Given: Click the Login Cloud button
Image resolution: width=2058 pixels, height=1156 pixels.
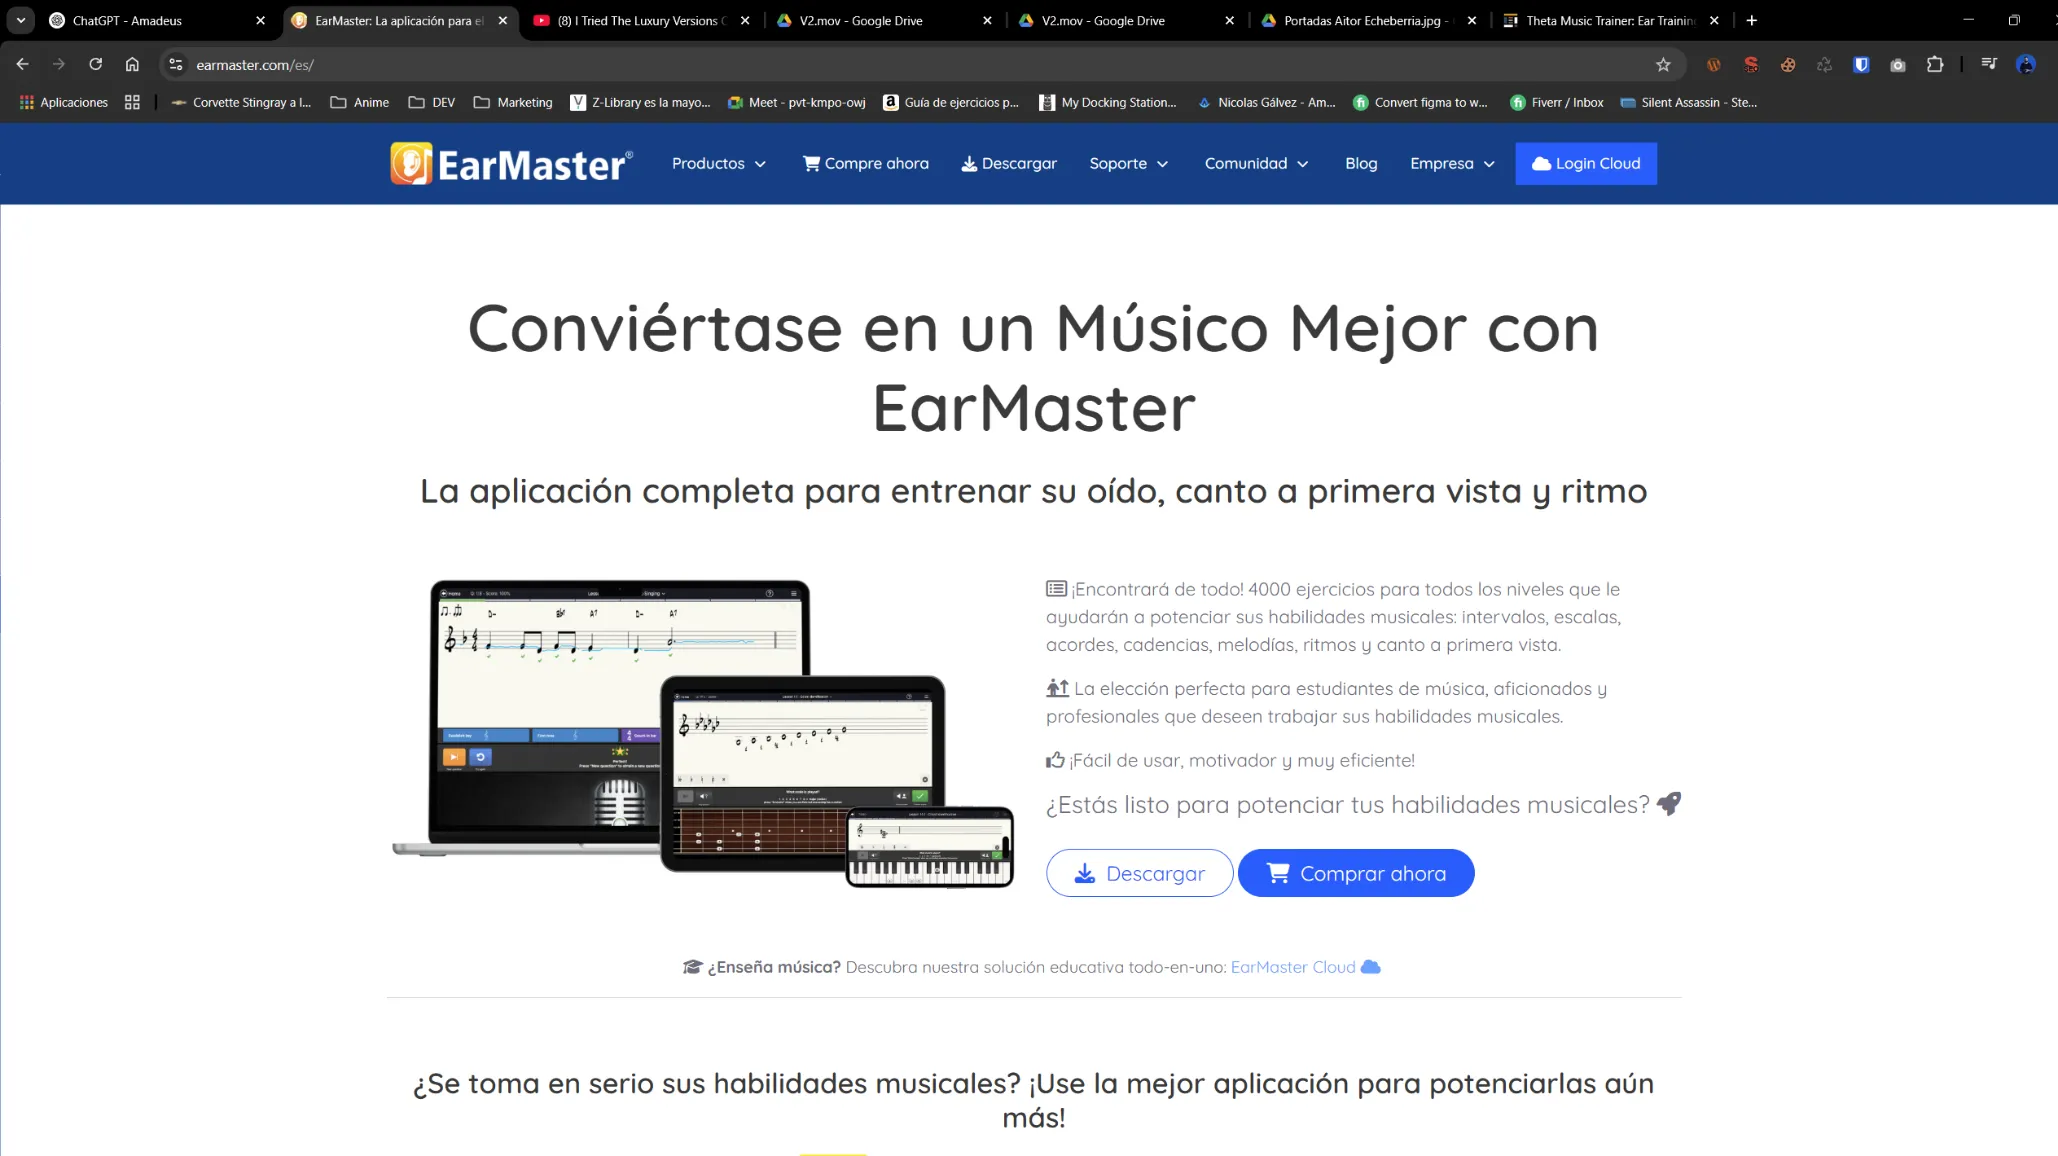Looking at the screenshot, I should 1585,163.
